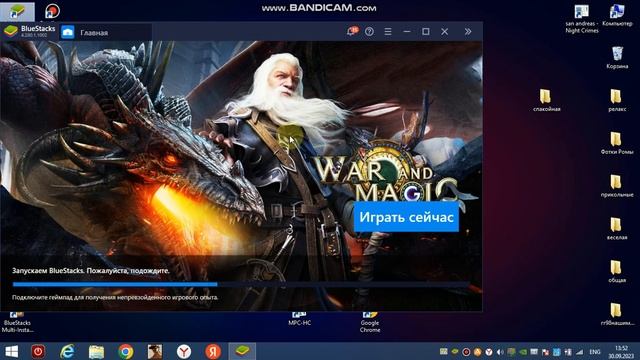Select the Главная home tab
Image resolution: width=640 pixels, height=360 pixels.
tap(106, 32)
